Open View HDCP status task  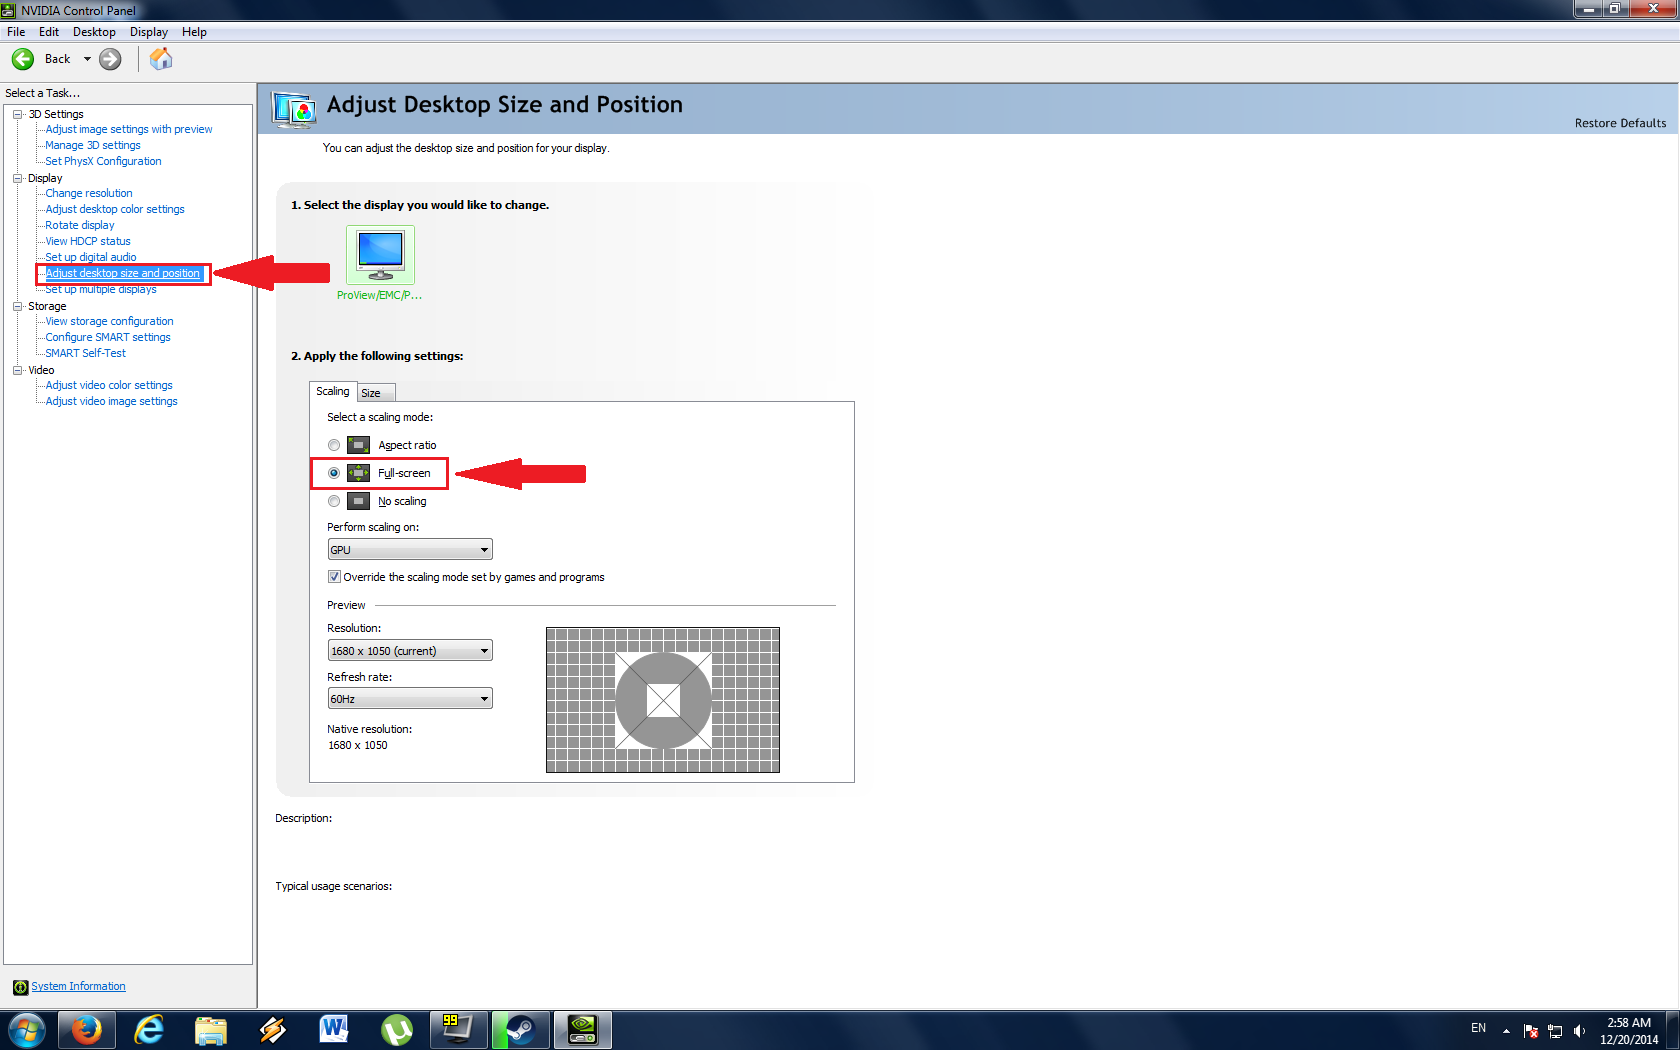coord(88,241)
